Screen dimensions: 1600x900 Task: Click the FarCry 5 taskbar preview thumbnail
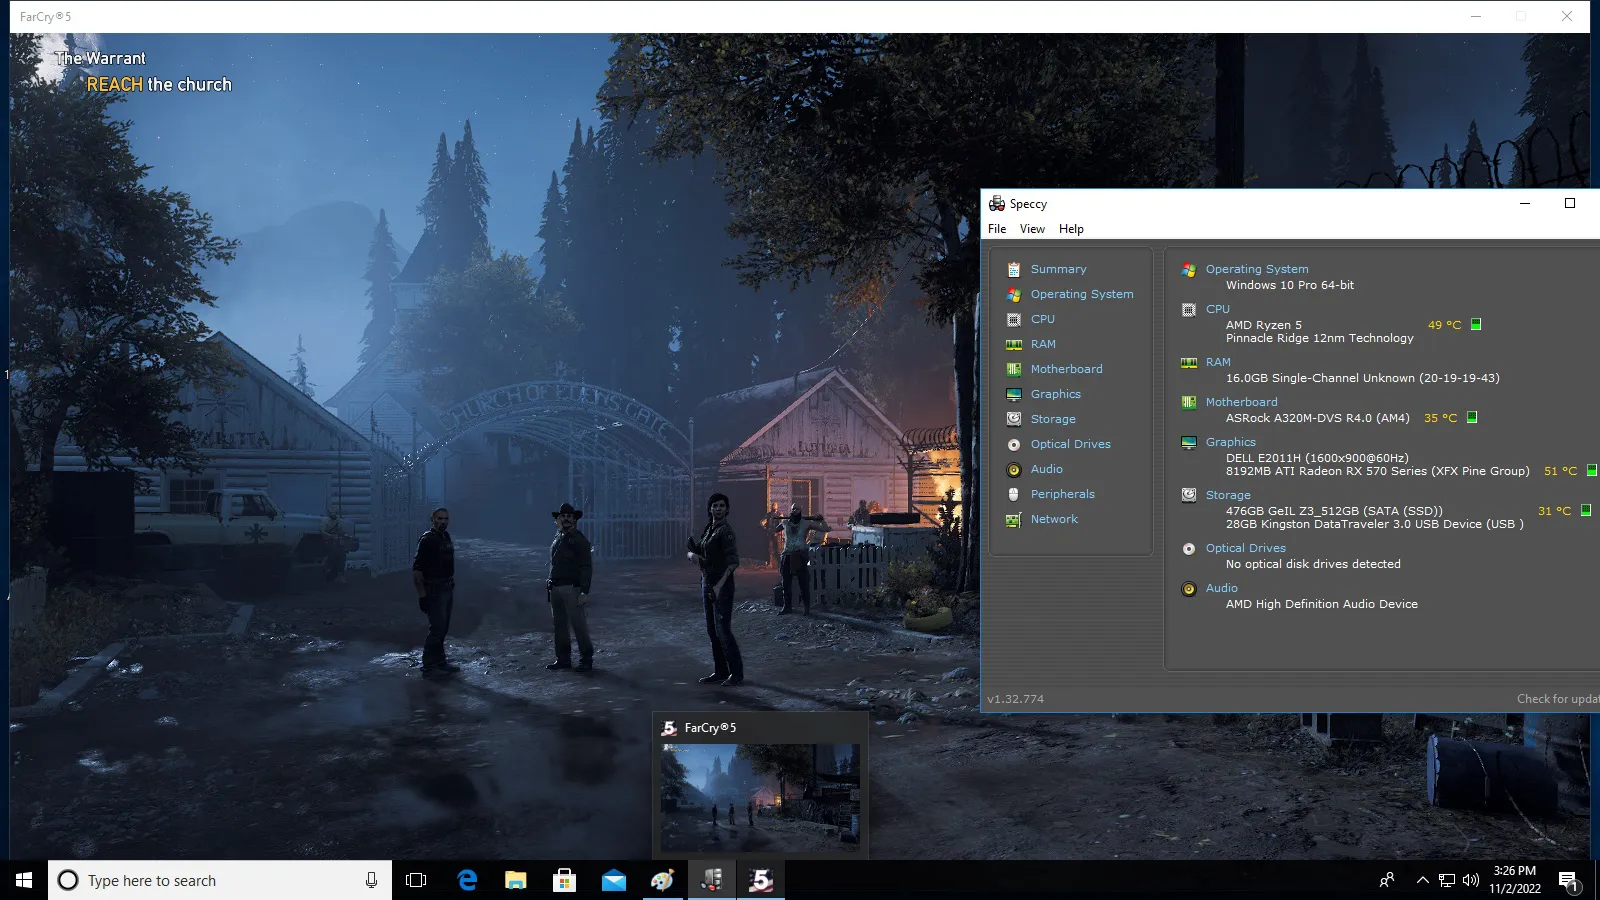point(760,797)
